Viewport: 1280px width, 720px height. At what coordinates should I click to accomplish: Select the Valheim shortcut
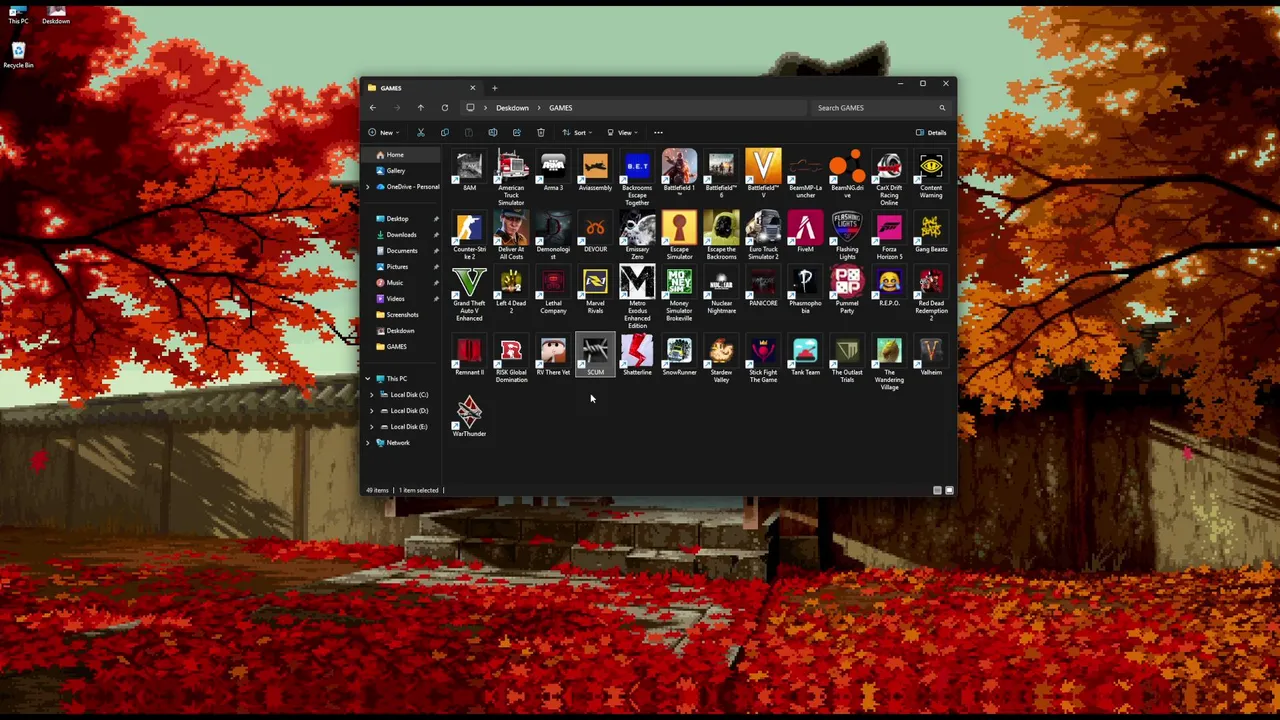(x=931, y=355)
